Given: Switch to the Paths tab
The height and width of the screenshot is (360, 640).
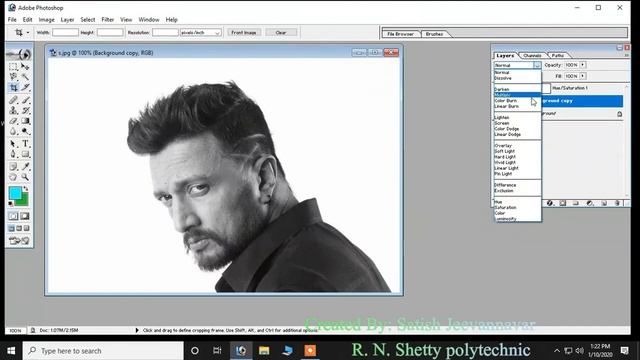Looking at the screenshot, I should (x=558, y=55).
